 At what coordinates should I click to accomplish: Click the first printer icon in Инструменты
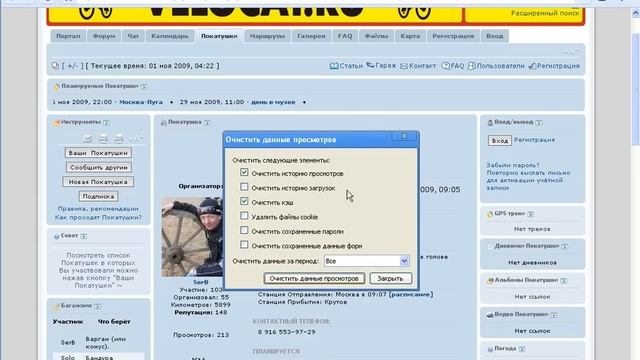pyautogui.click(x=103, y=139)
